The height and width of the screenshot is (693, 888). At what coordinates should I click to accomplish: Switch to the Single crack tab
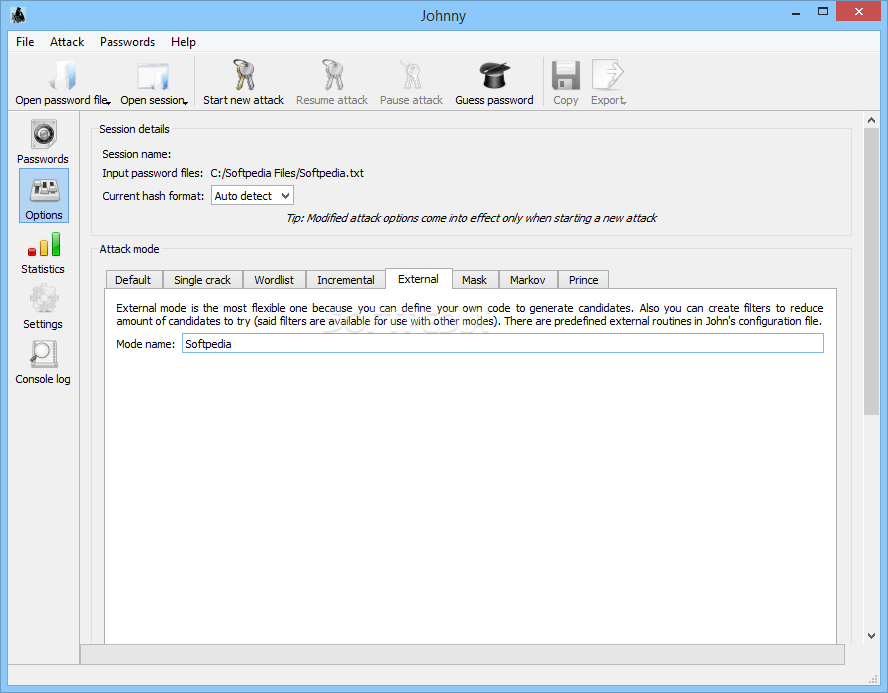pyautogui.click(x=202, y=280)
